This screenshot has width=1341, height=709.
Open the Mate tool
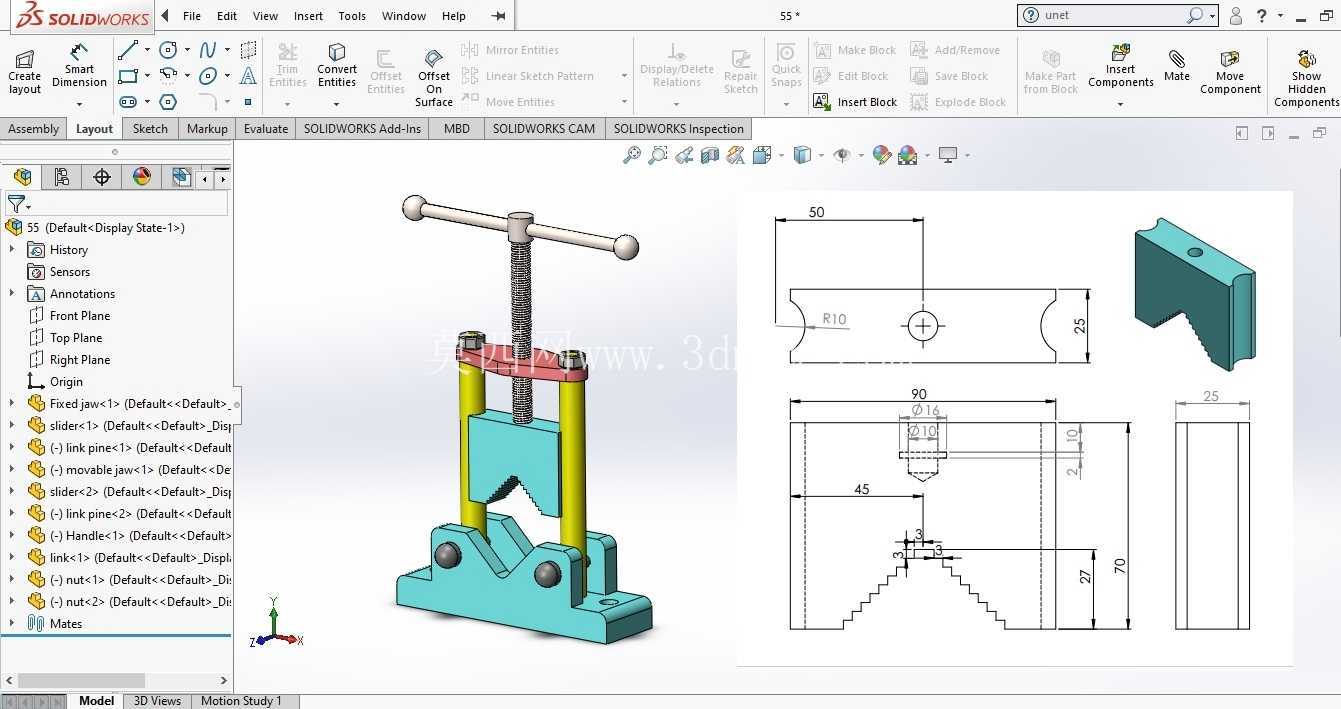pos(1177,65)
